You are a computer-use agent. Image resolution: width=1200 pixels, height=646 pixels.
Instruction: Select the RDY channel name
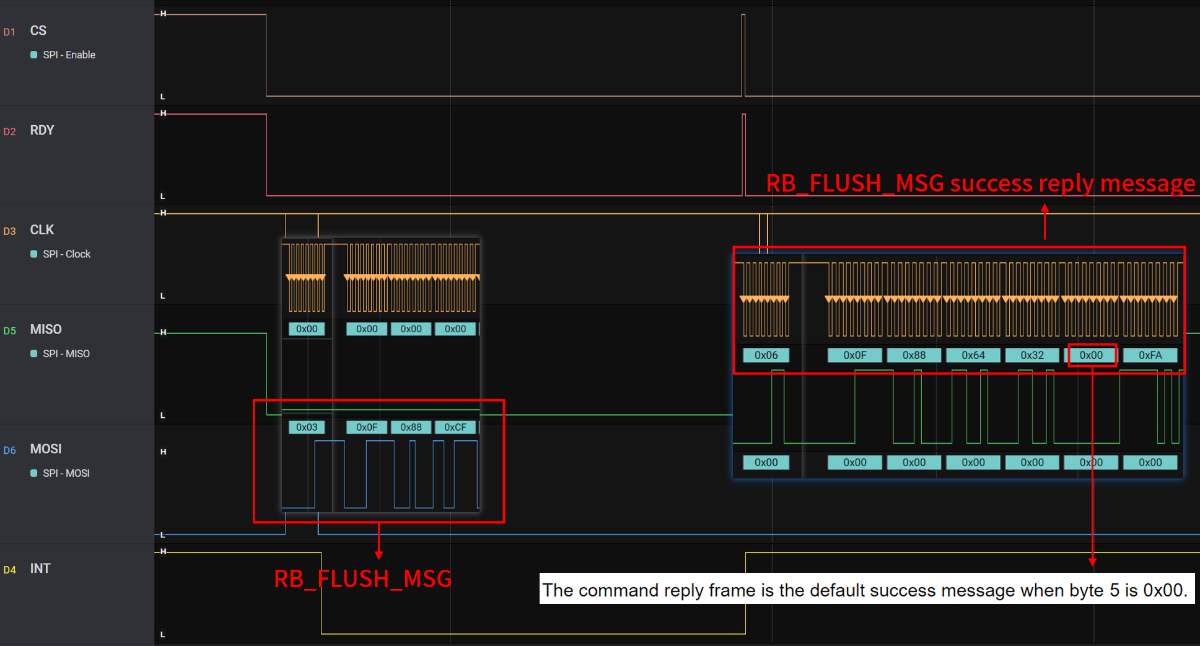[42, 131]
